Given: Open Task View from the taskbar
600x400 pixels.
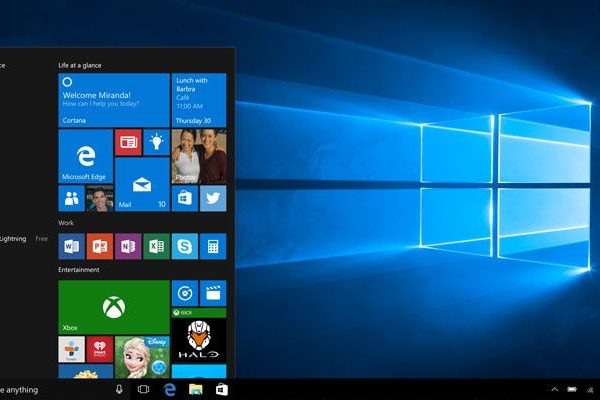Looking at the screenshot, I should point(144,389).
